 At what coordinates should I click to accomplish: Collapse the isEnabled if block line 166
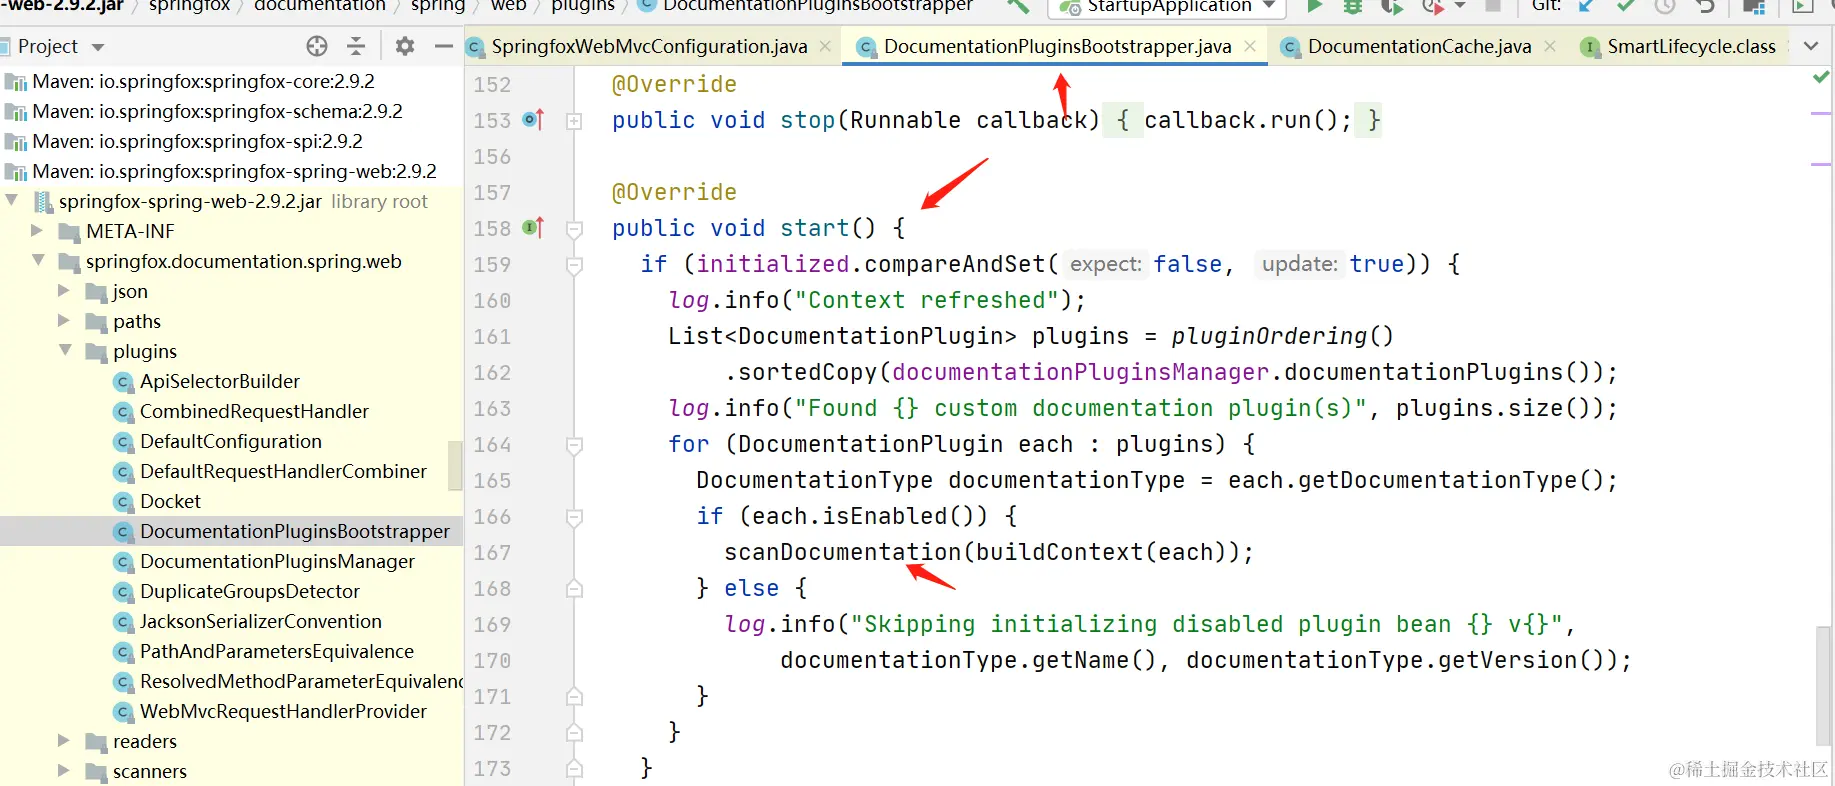[x=574, y=517]
